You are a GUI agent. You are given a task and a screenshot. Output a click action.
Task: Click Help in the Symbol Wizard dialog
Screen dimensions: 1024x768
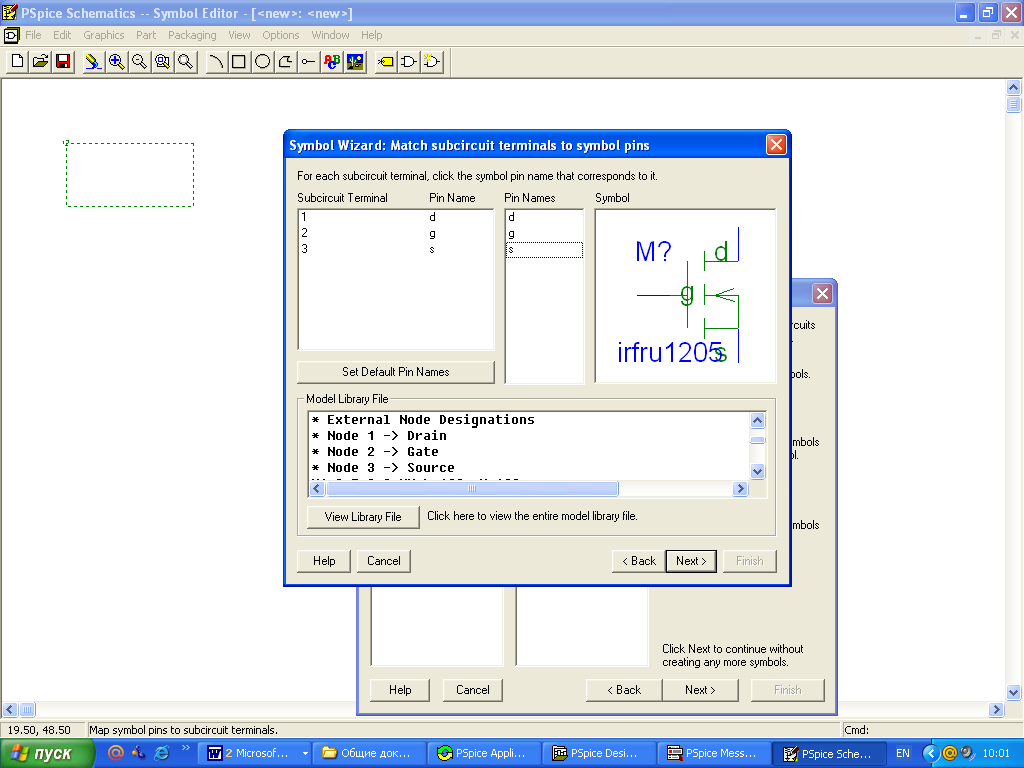[324, 561]
